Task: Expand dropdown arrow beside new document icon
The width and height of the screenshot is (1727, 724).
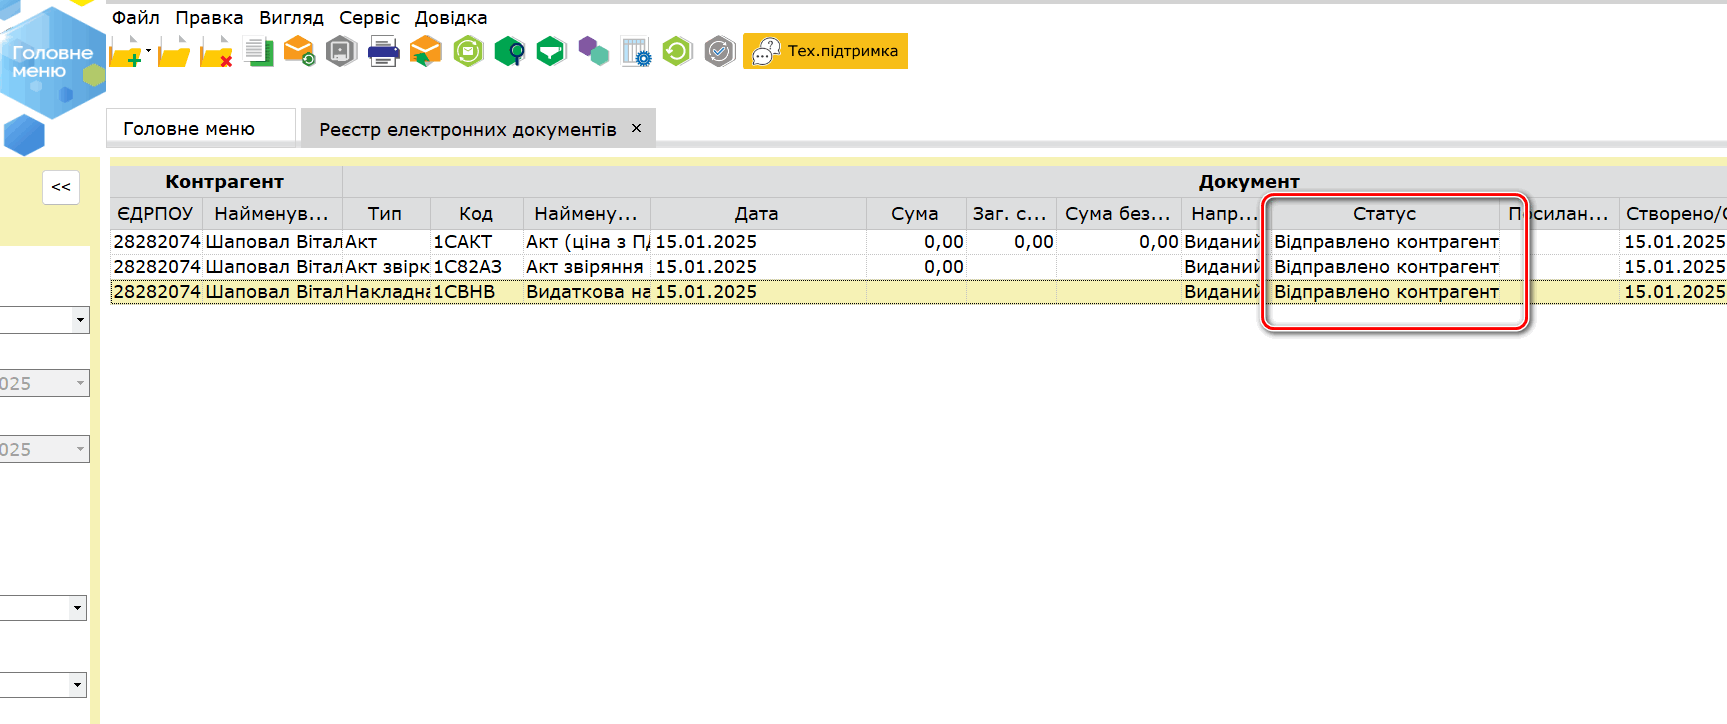Action: click(149, 51)
